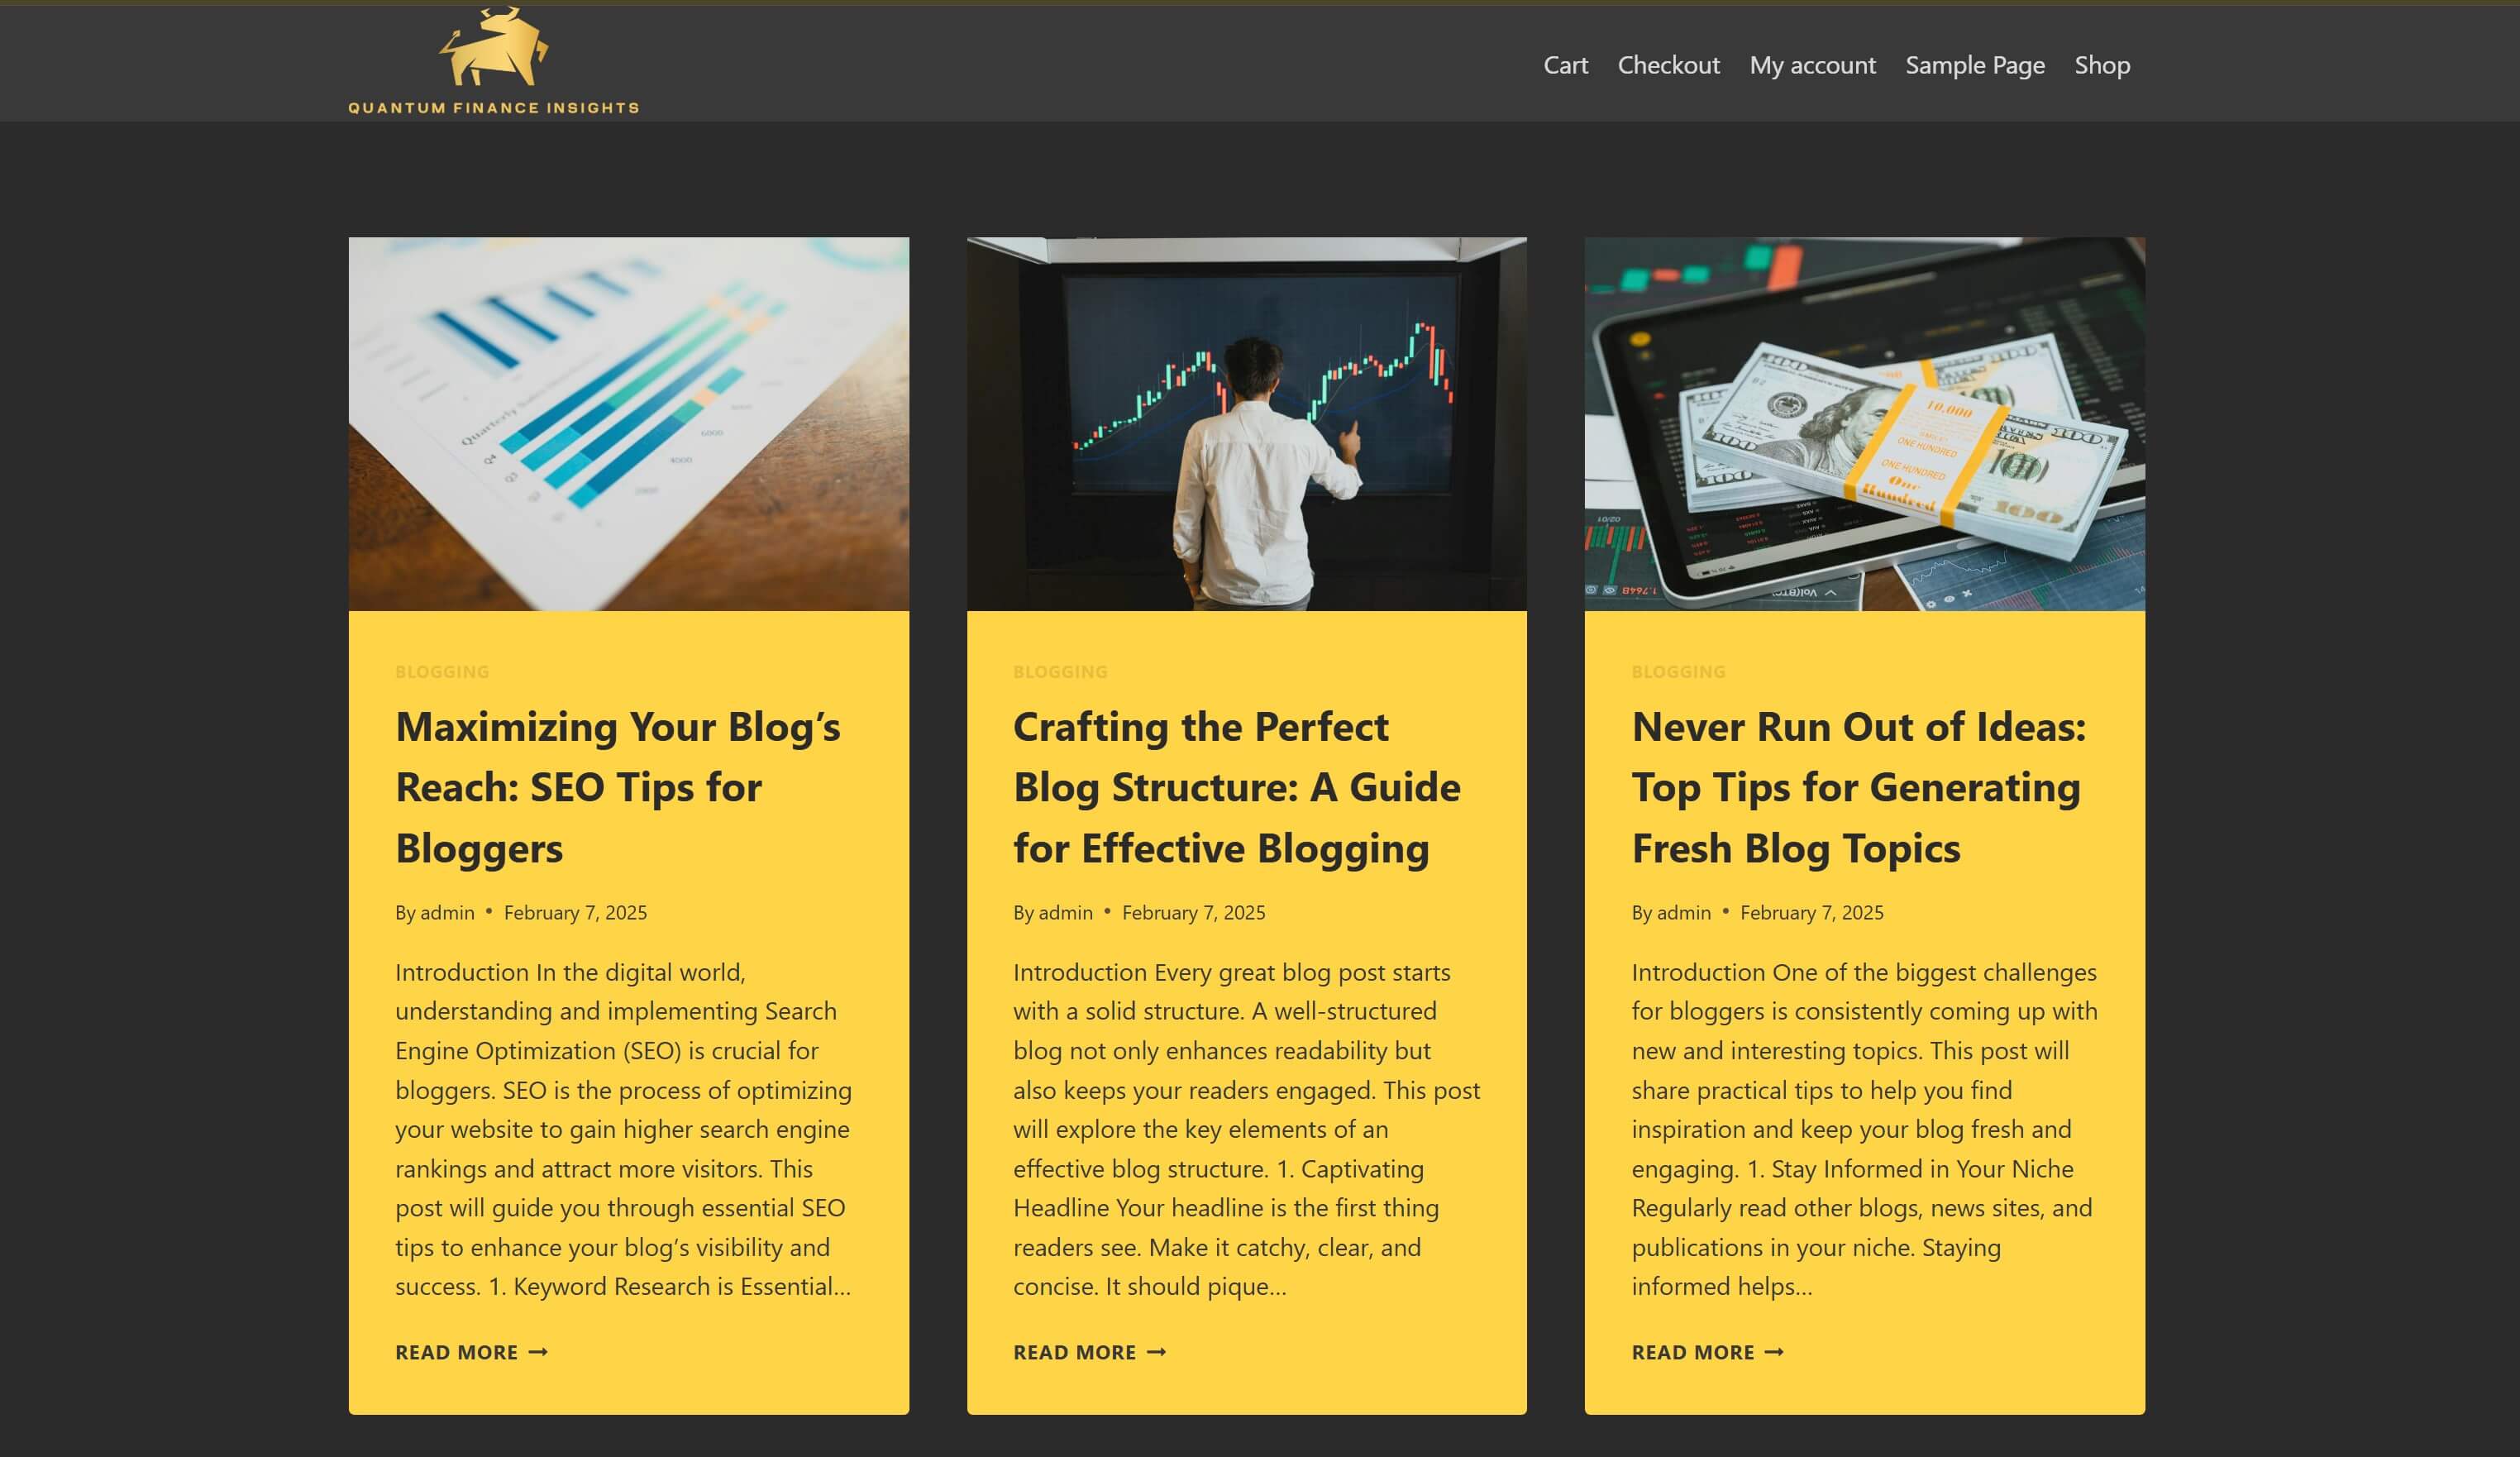Open the stock trader post thumbnail
Image resolution: width=2520 pixels, height=1457 pixels.
(1246, 424)
